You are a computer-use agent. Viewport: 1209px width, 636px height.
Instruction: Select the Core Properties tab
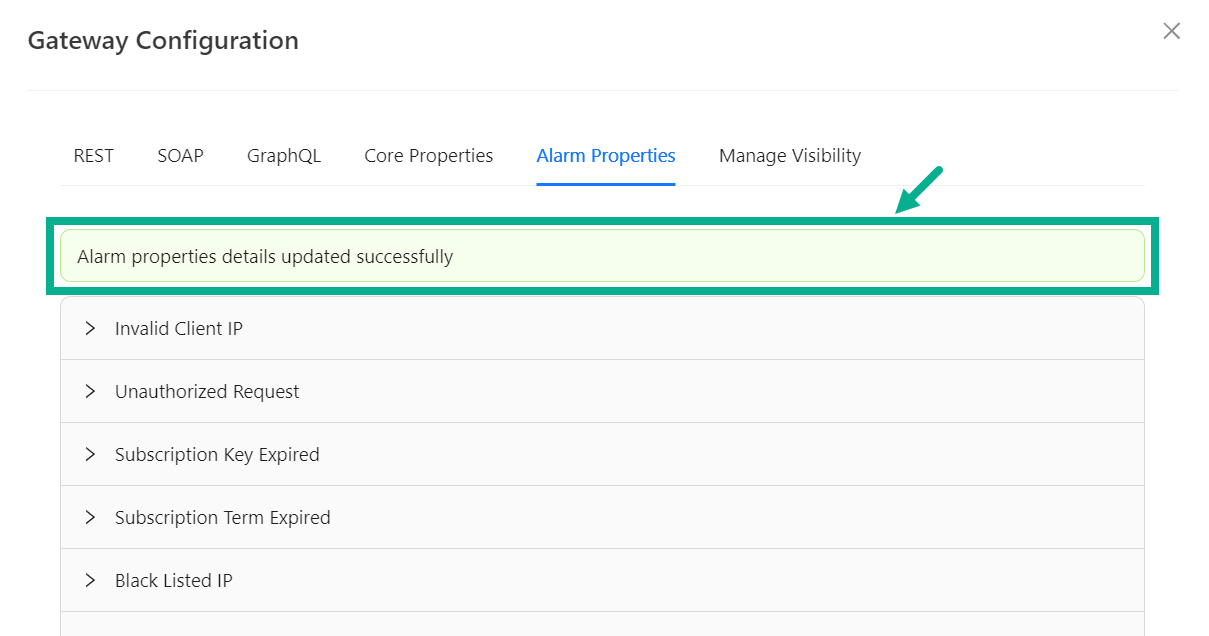[428, 156]
